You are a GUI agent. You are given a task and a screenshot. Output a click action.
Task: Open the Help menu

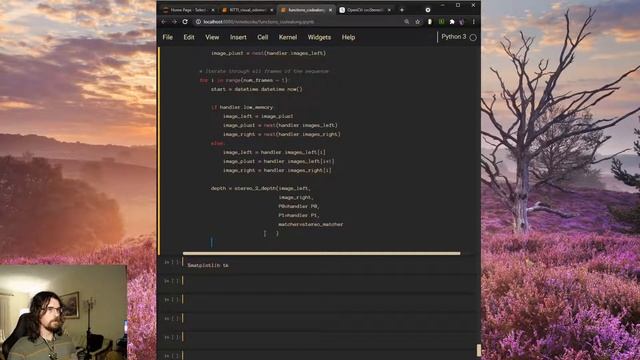click(x=348, y=37)
